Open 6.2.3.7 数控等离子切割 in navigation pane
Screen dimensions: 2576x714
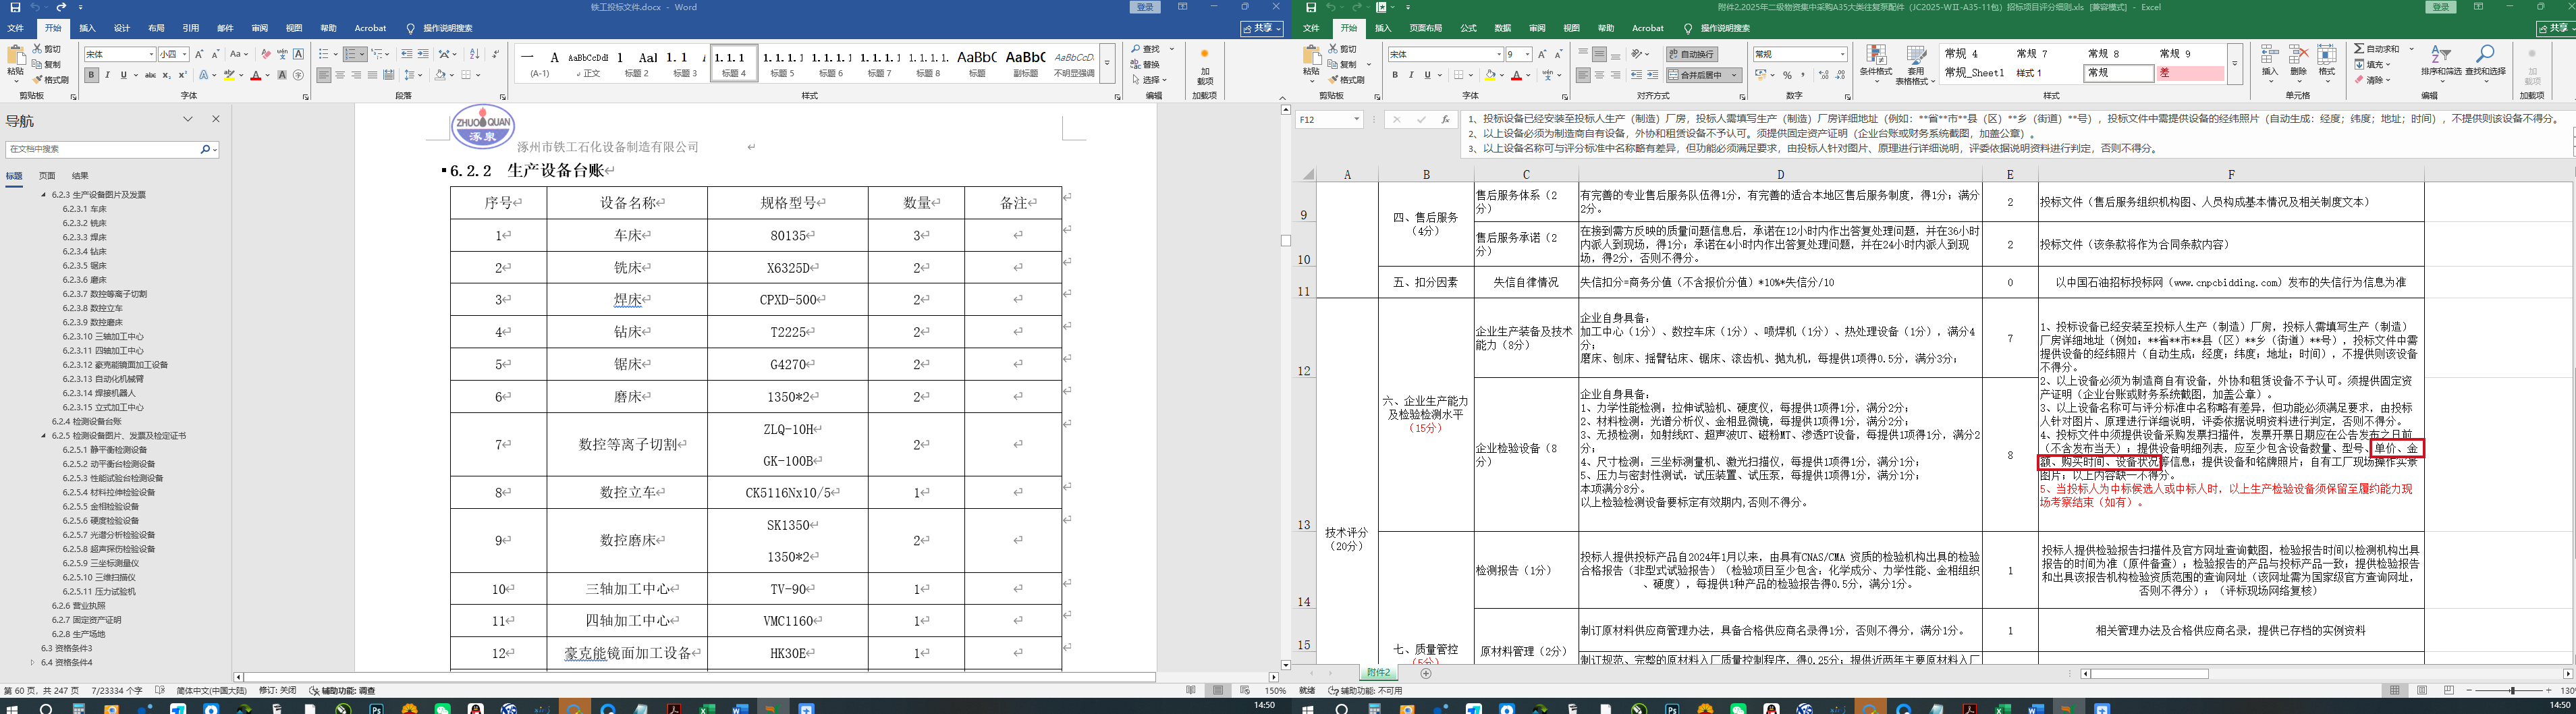[105, 294]
